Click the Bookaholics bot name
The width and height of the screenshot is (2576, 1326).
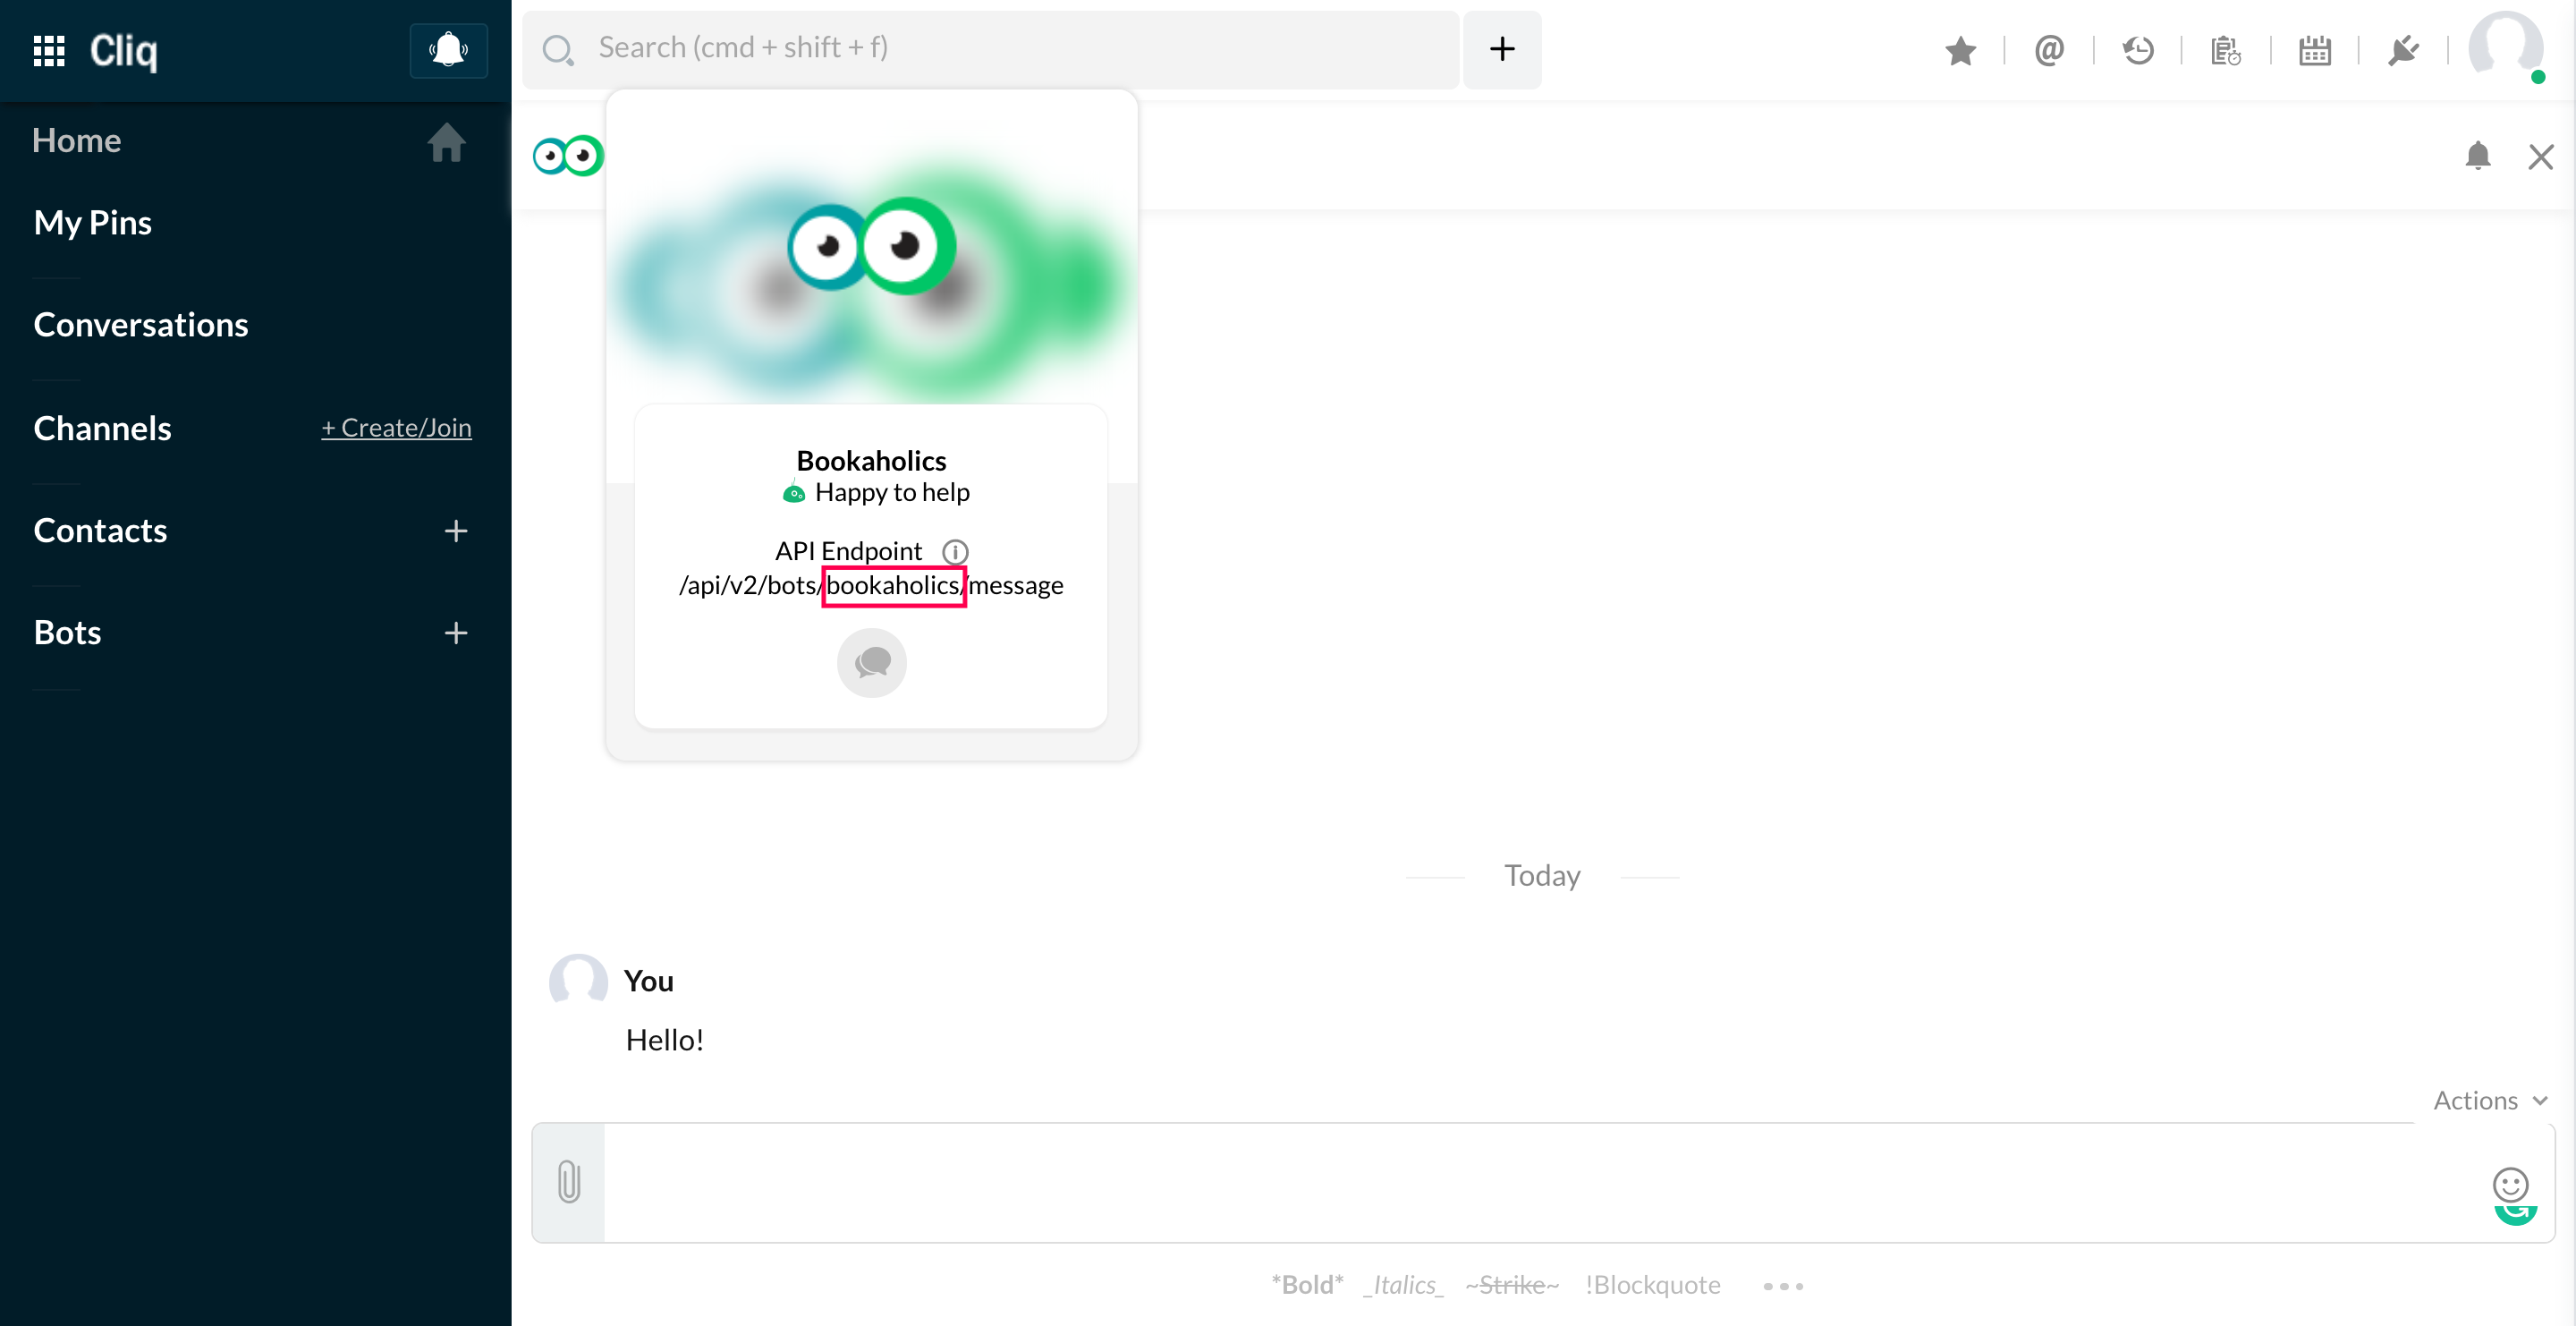[871, 461]
